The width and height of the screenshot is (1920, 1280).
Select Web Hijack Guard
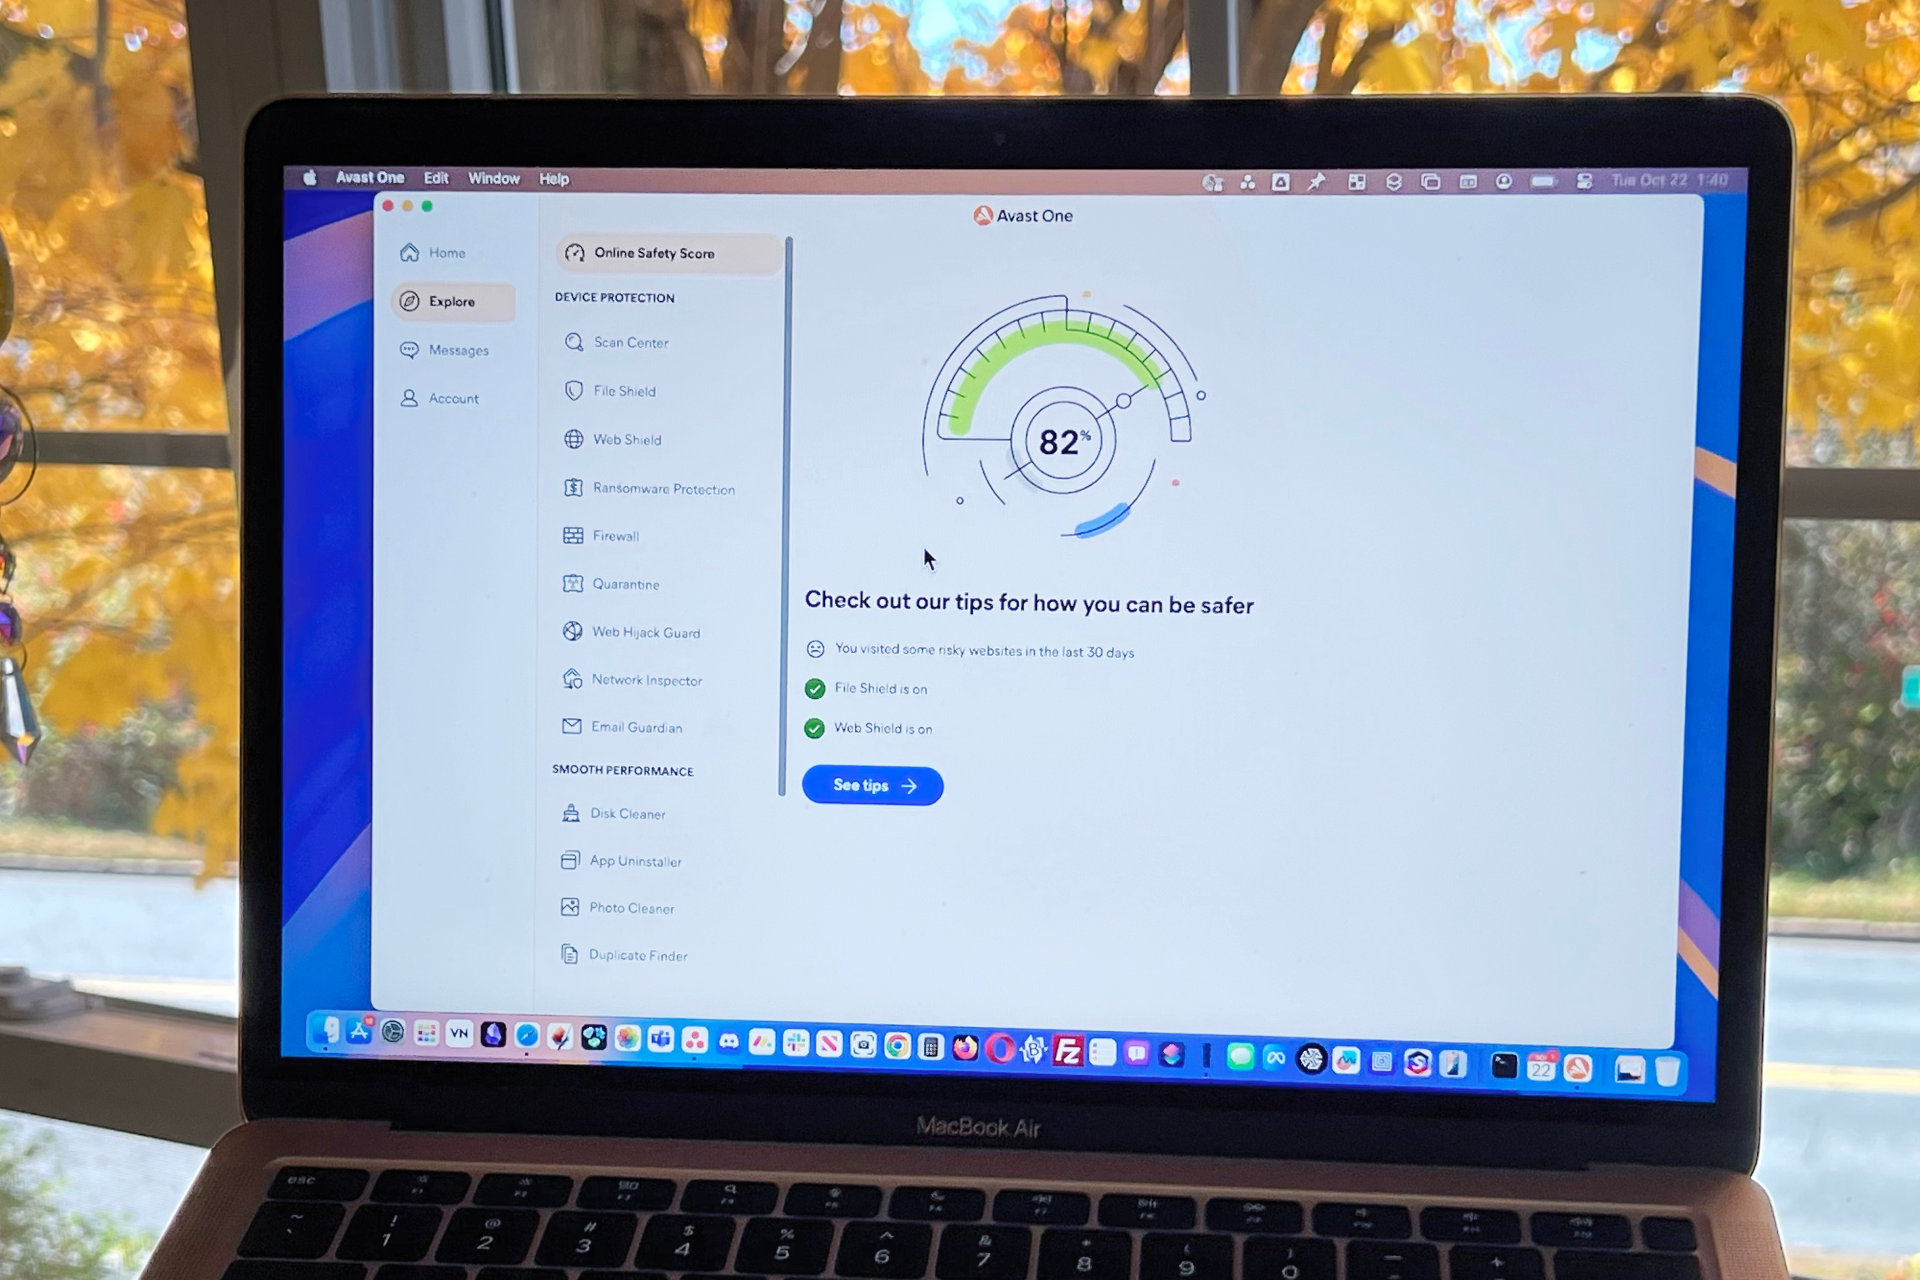[647, 630]
